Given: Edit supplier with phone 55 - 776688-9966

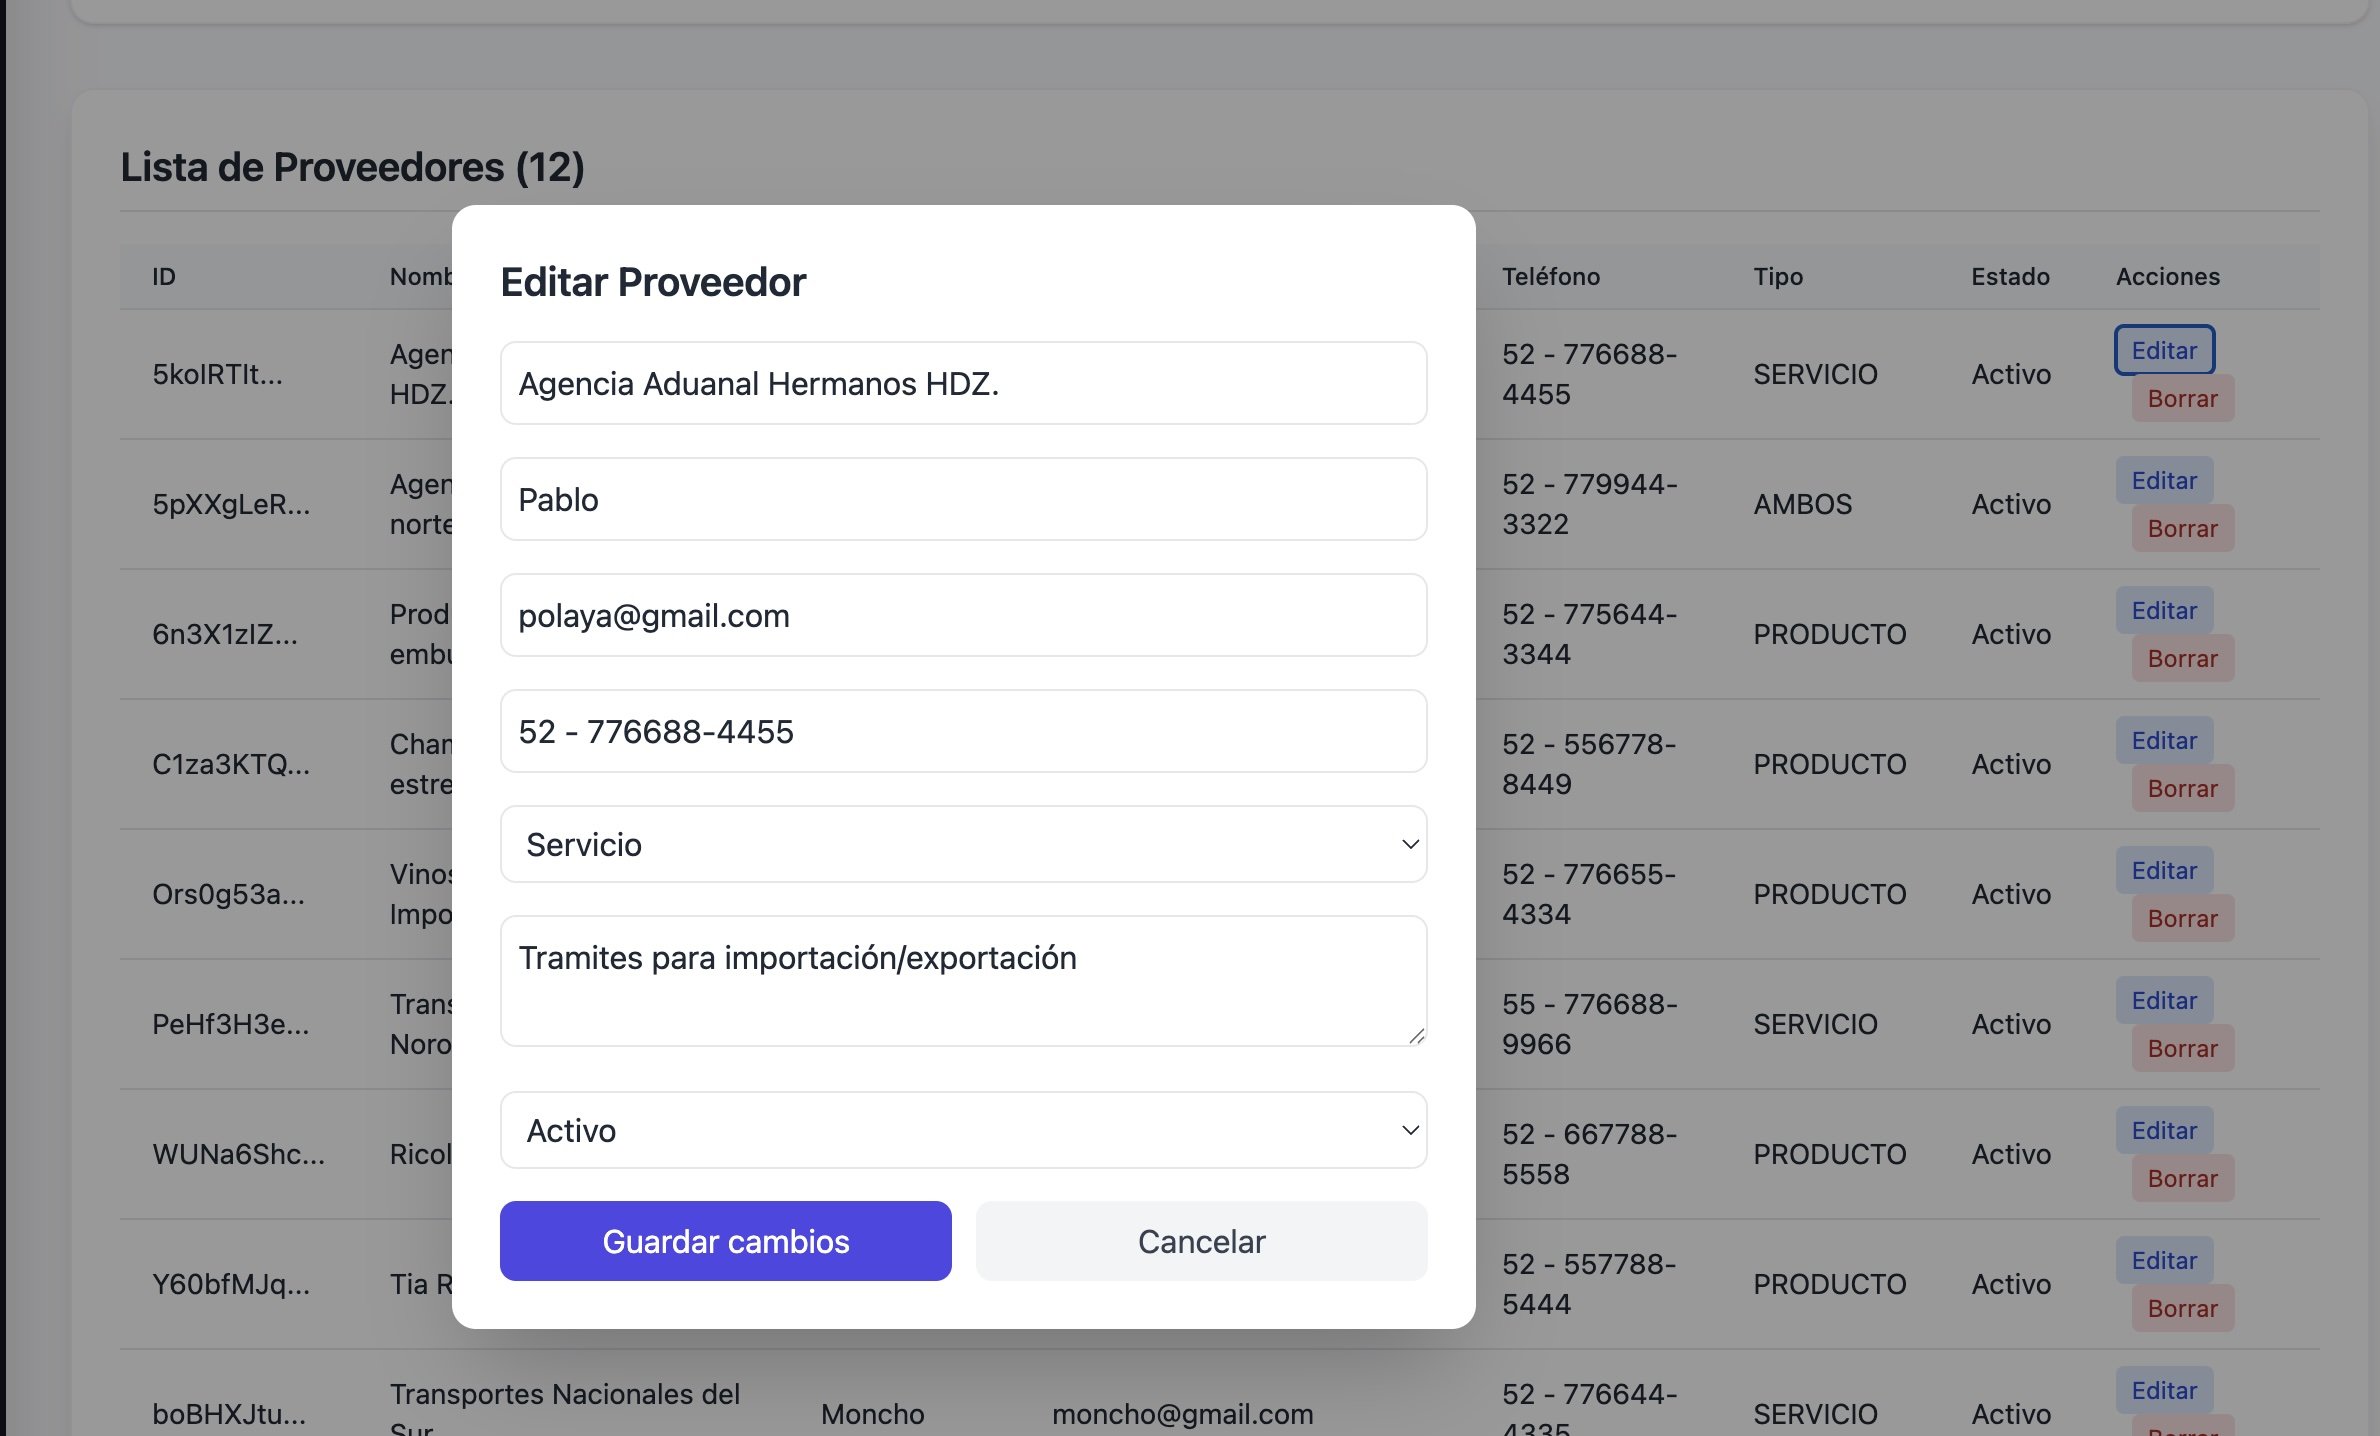Looking at the screenshot, I should [x=2164, y=1001].
